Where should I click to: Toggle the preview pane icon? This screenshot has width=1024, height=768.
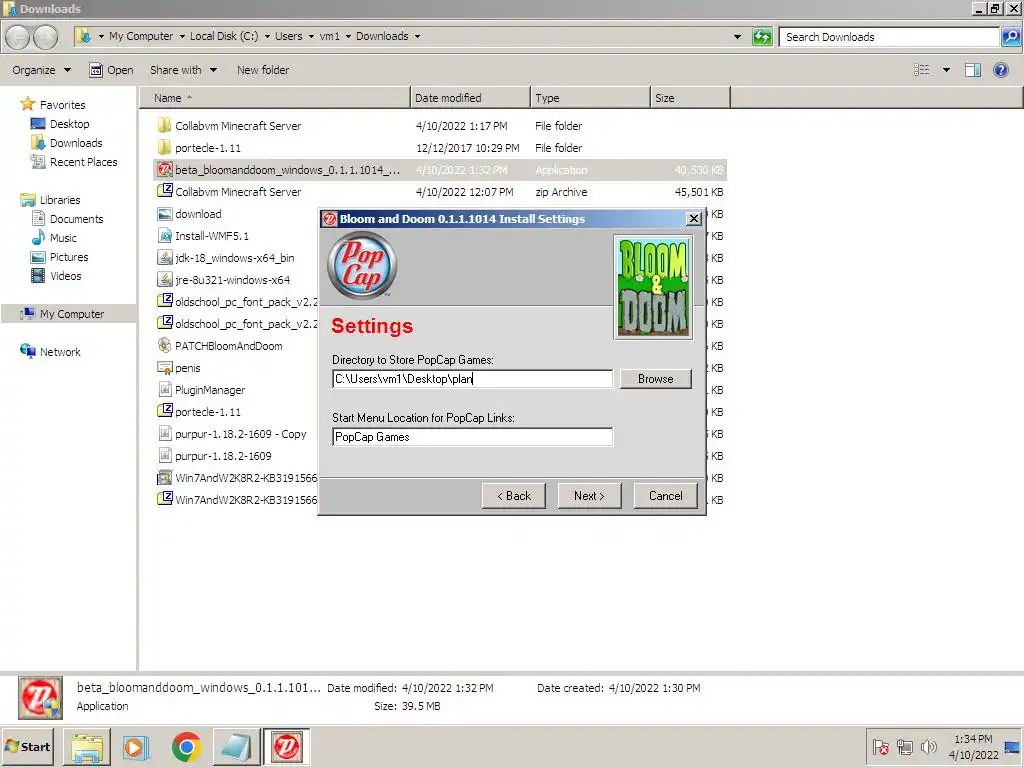pos(973,70)
